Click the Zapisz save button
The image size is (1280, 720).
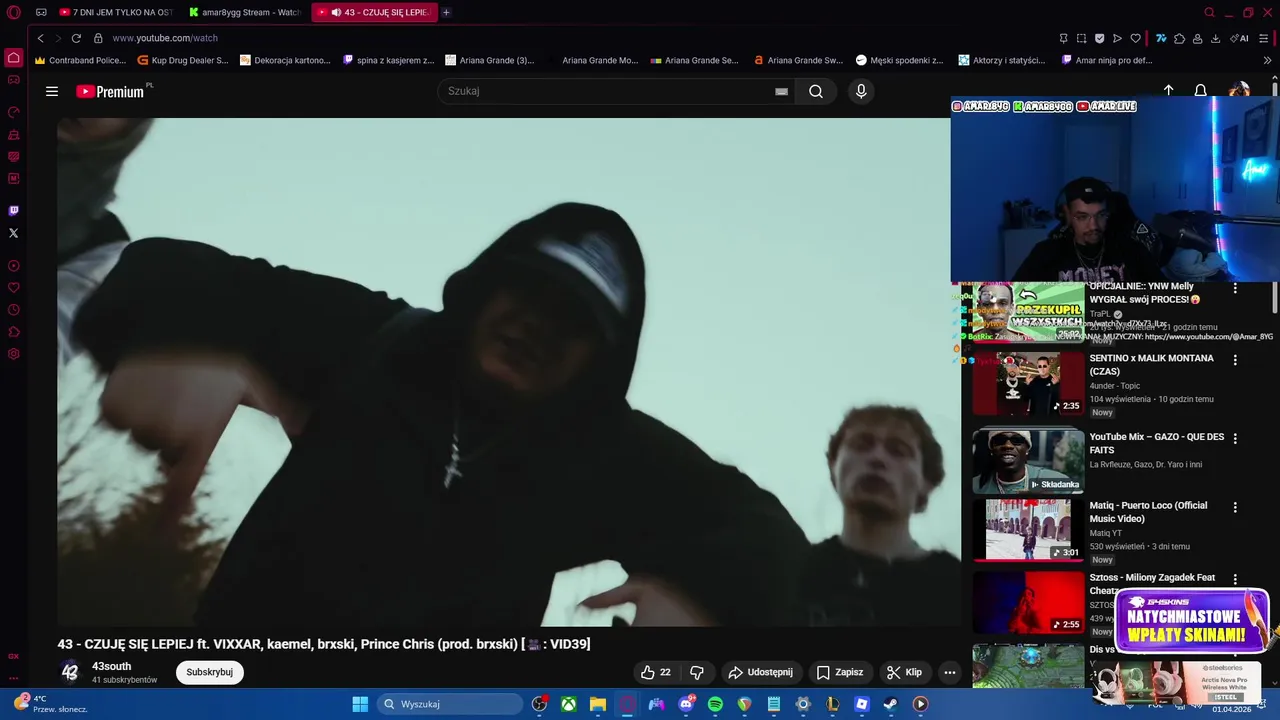pos(839,672)
